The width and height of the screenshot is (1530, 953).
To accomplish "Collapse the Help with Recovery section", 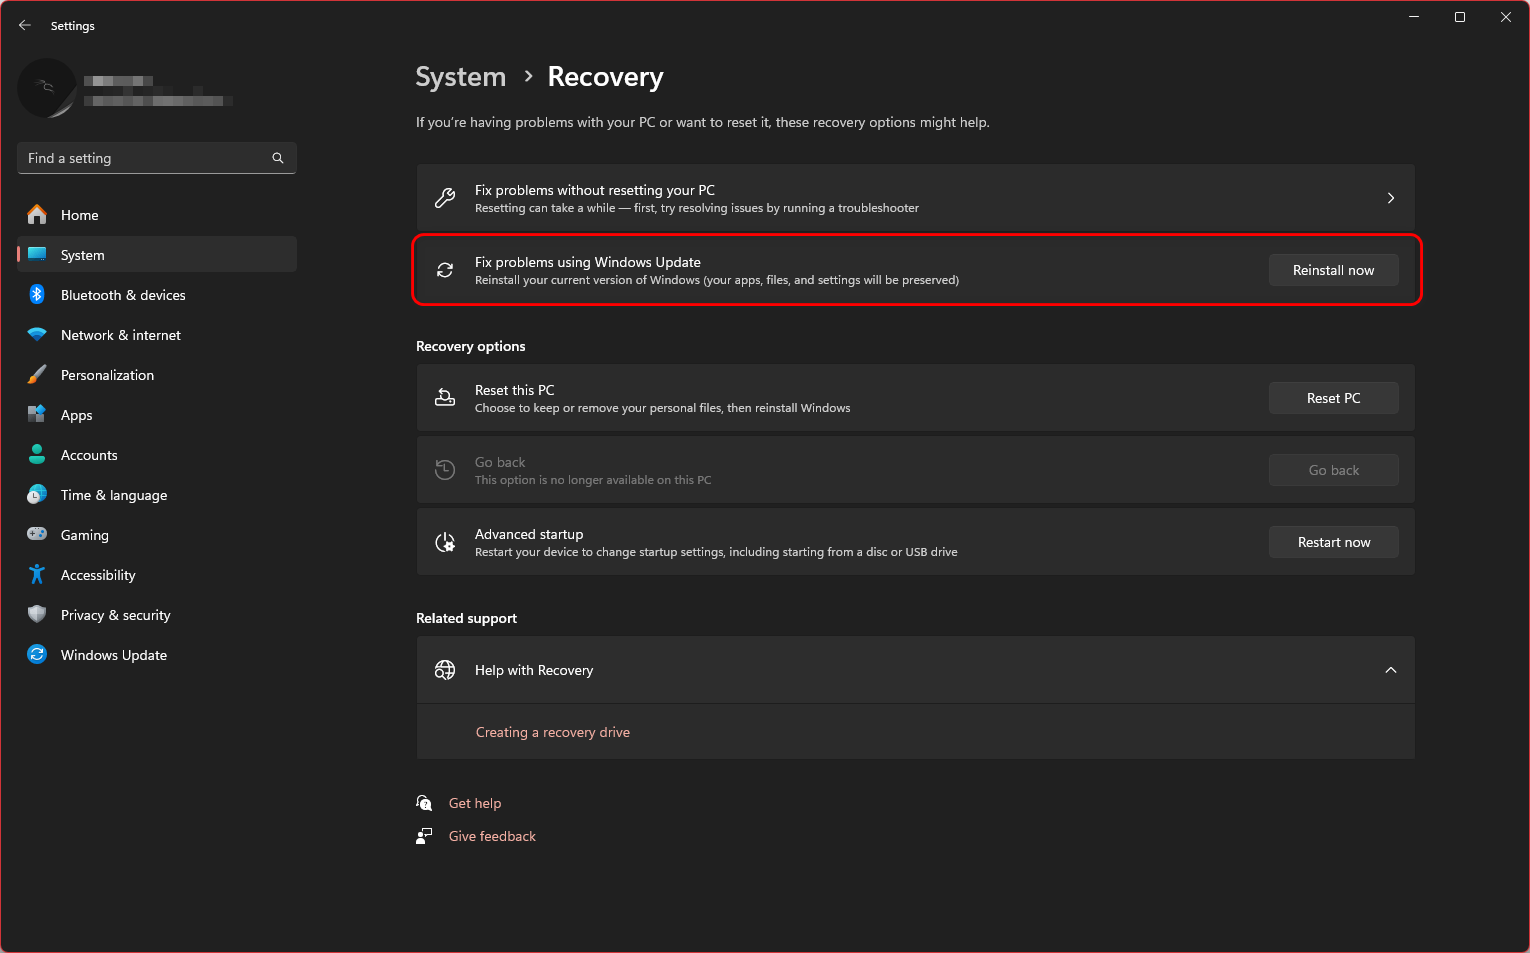I will 1390,670.
